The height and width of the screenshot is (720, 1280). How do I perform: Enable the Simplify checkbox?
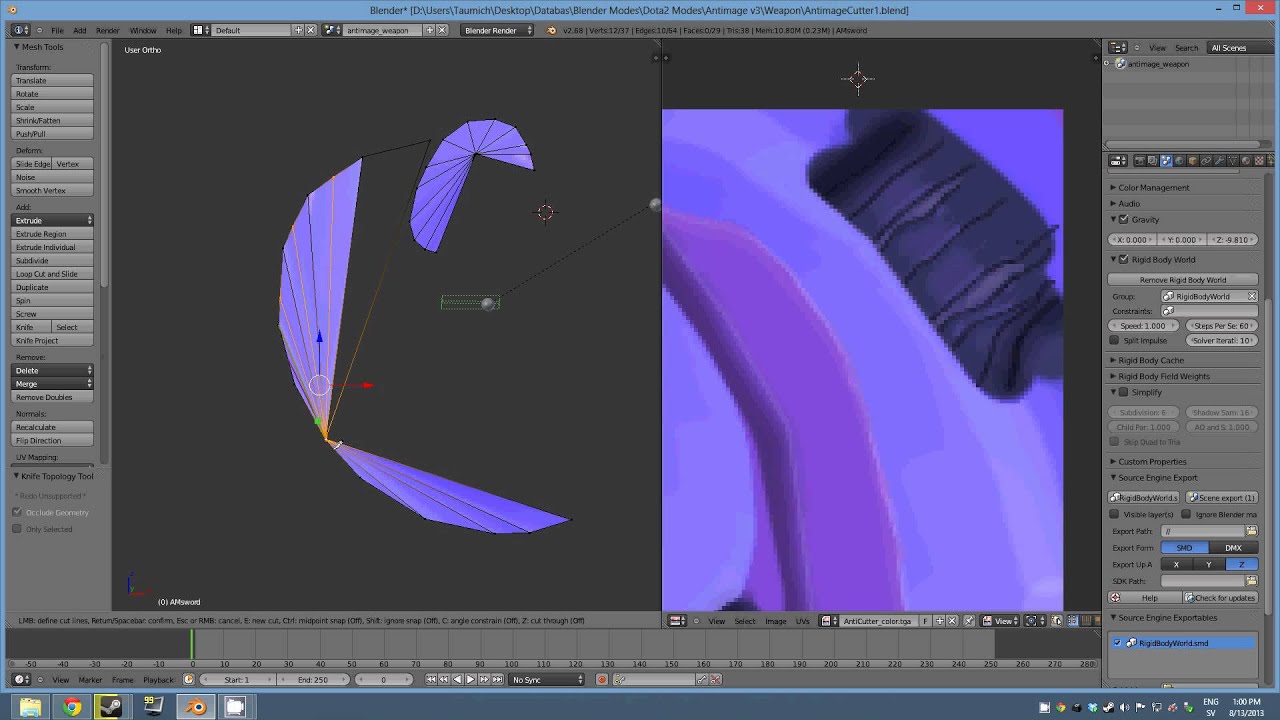tap(1123, 393)
